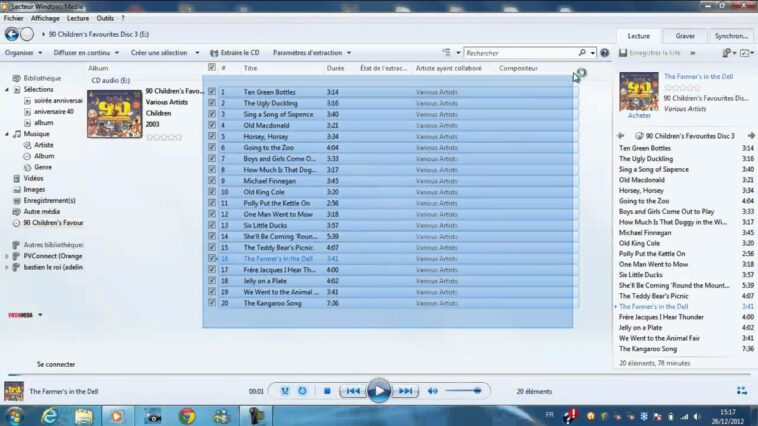Open the Vidéos library
Image resolution: width=758 pixels, height=426 pixels.
pyautogui.click(x=33, y=178)
